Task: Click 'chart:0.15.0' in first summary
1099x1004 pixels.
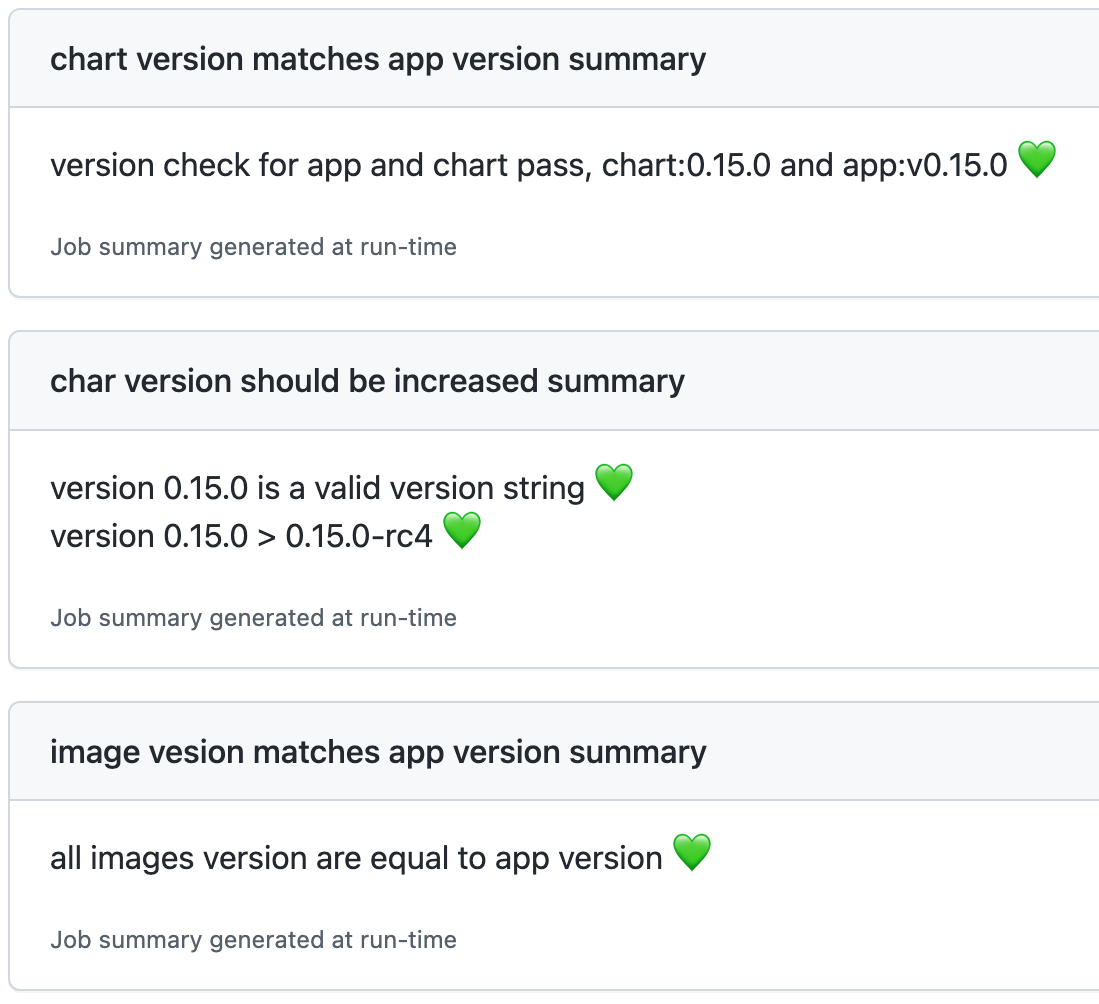Action: pyautogui.click(x=686, y=165)
